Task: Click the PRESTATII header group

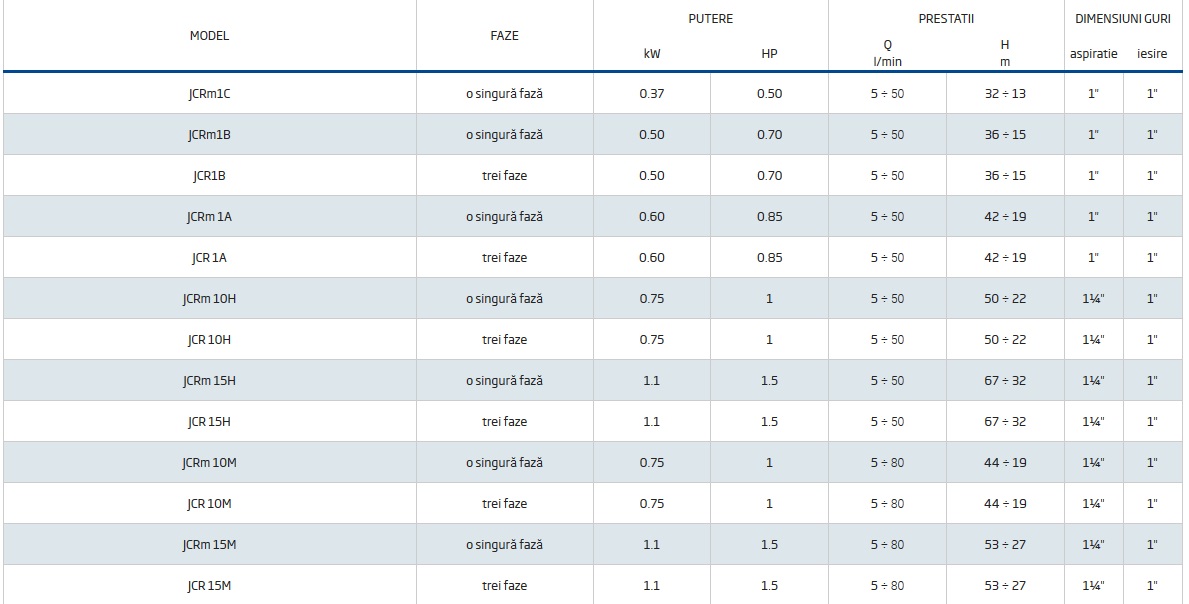Action: [x=946, y=19]
